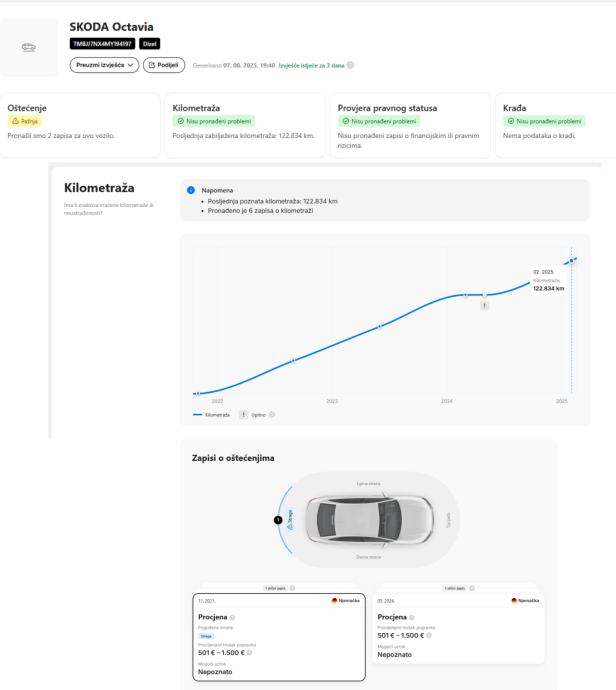Screen dimensions: 616x690
Task: Click the Podijeli share button
Action: pyautogui.click(x=164, y=65)
